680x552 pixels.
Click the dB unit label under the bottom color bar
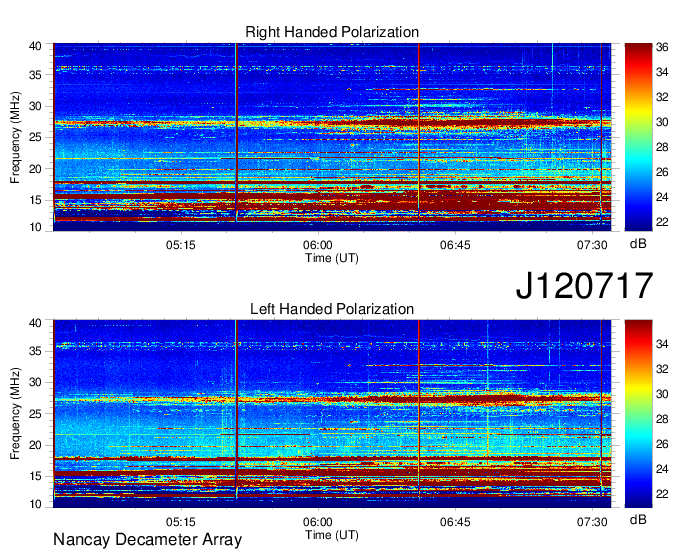638,519
